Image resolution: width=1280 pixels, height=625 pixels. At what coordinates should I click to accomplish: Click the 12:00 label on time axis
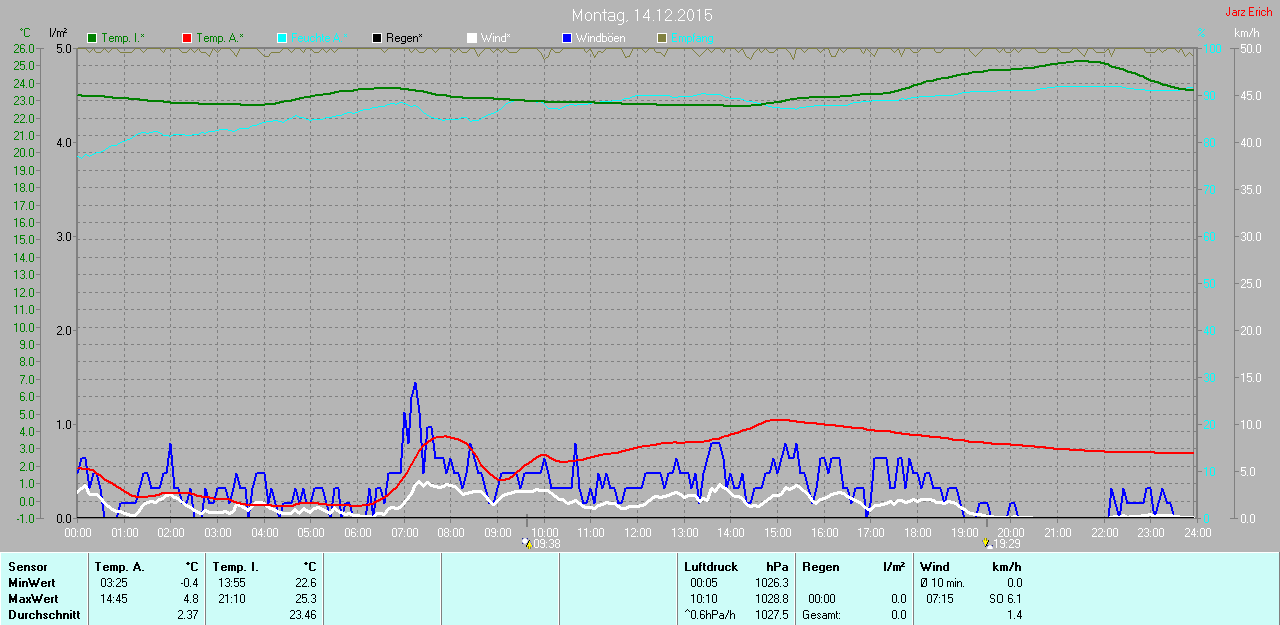(x=637, y=533)
